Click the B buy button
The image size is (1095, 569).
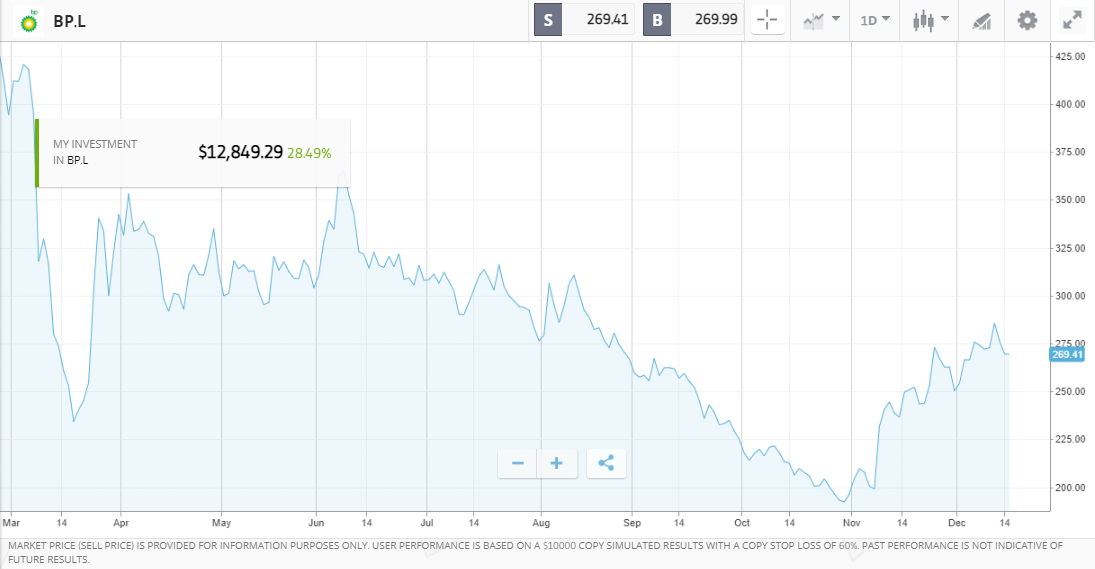(657, 20)
